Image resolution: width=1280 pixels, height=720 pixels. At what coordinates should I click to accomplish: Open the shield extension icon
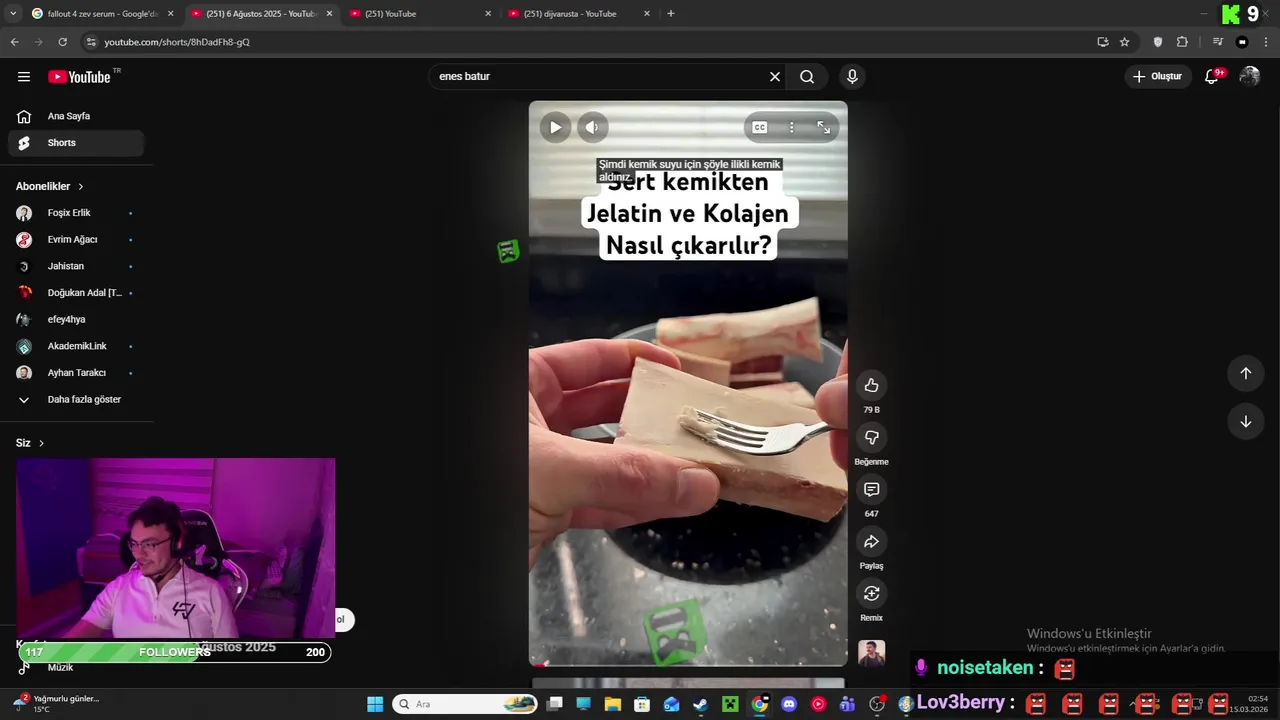tap(1158, 42)
